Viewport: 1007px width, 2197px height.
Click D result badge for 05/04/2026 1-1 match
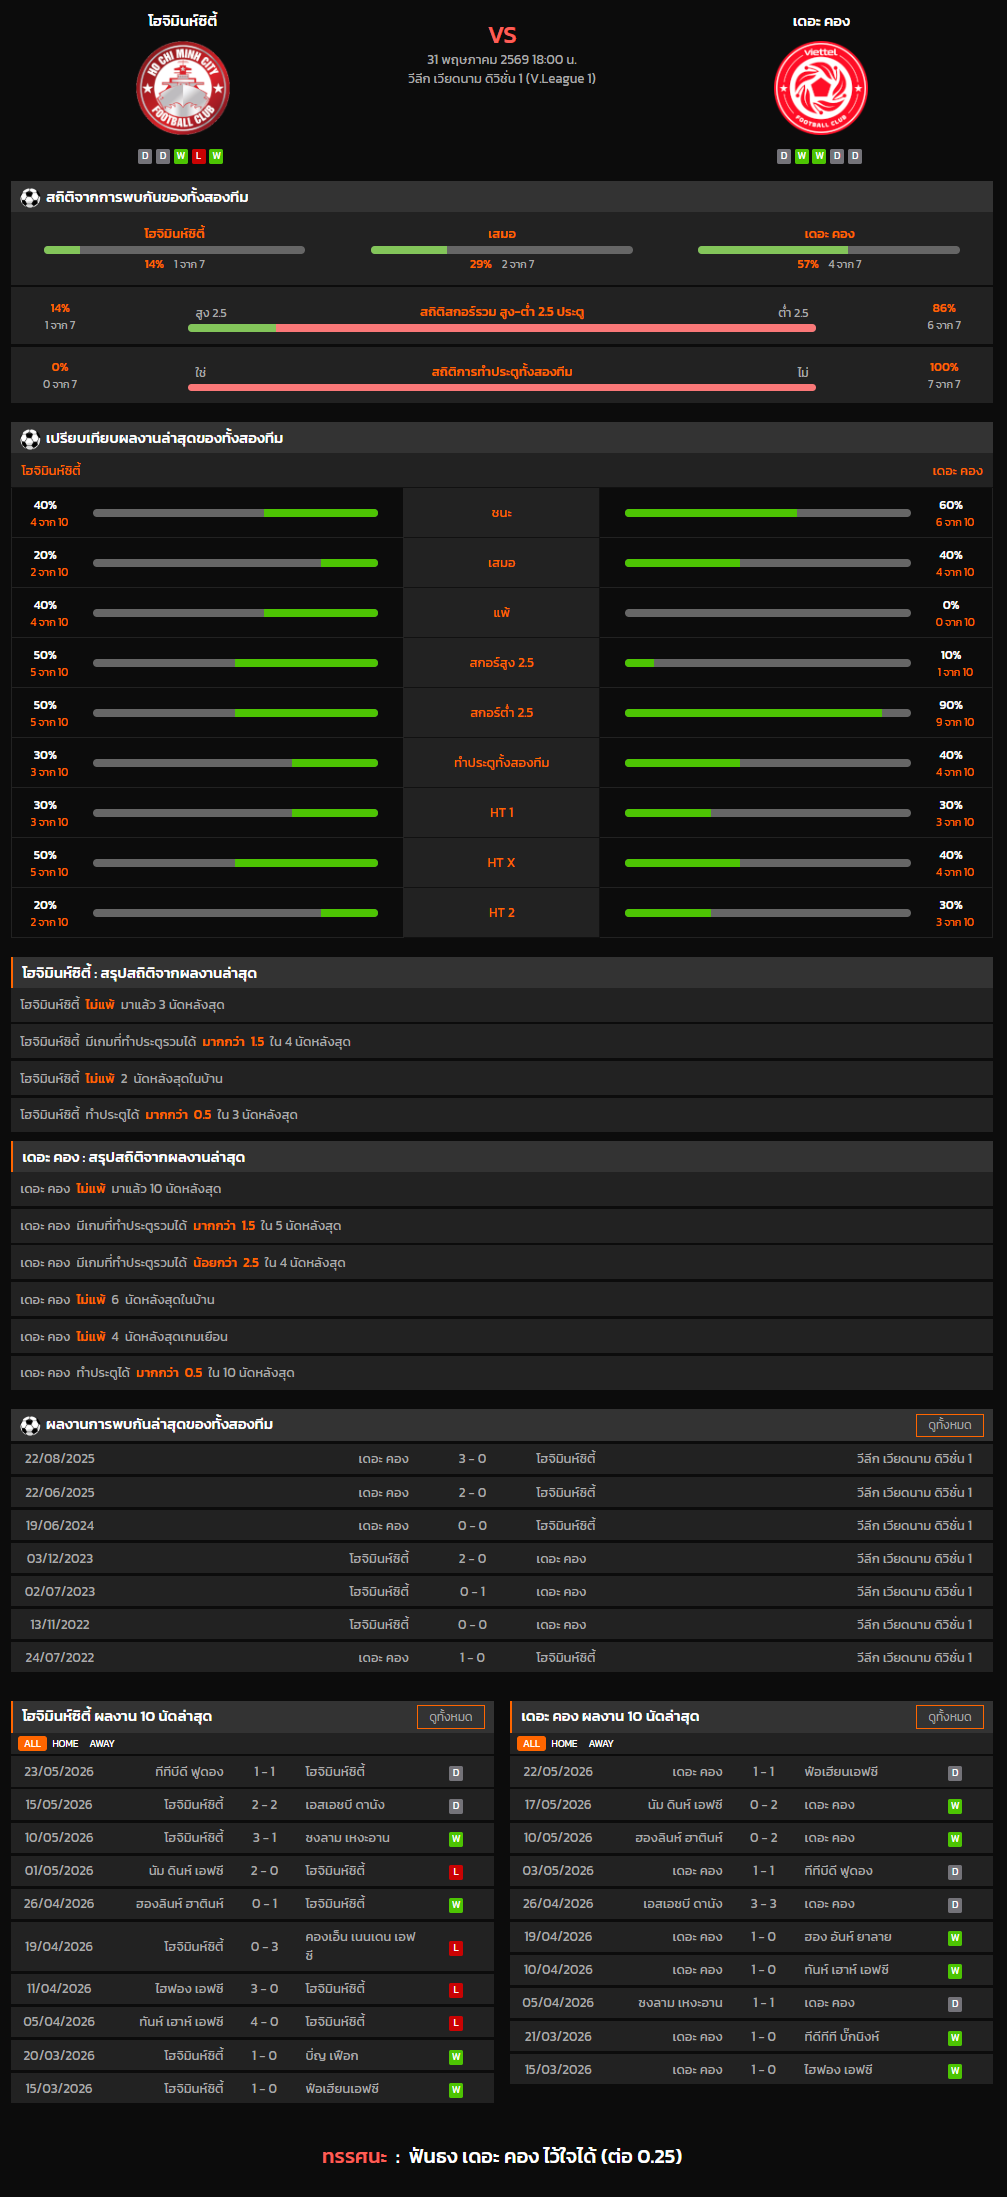pos(955,2004)
